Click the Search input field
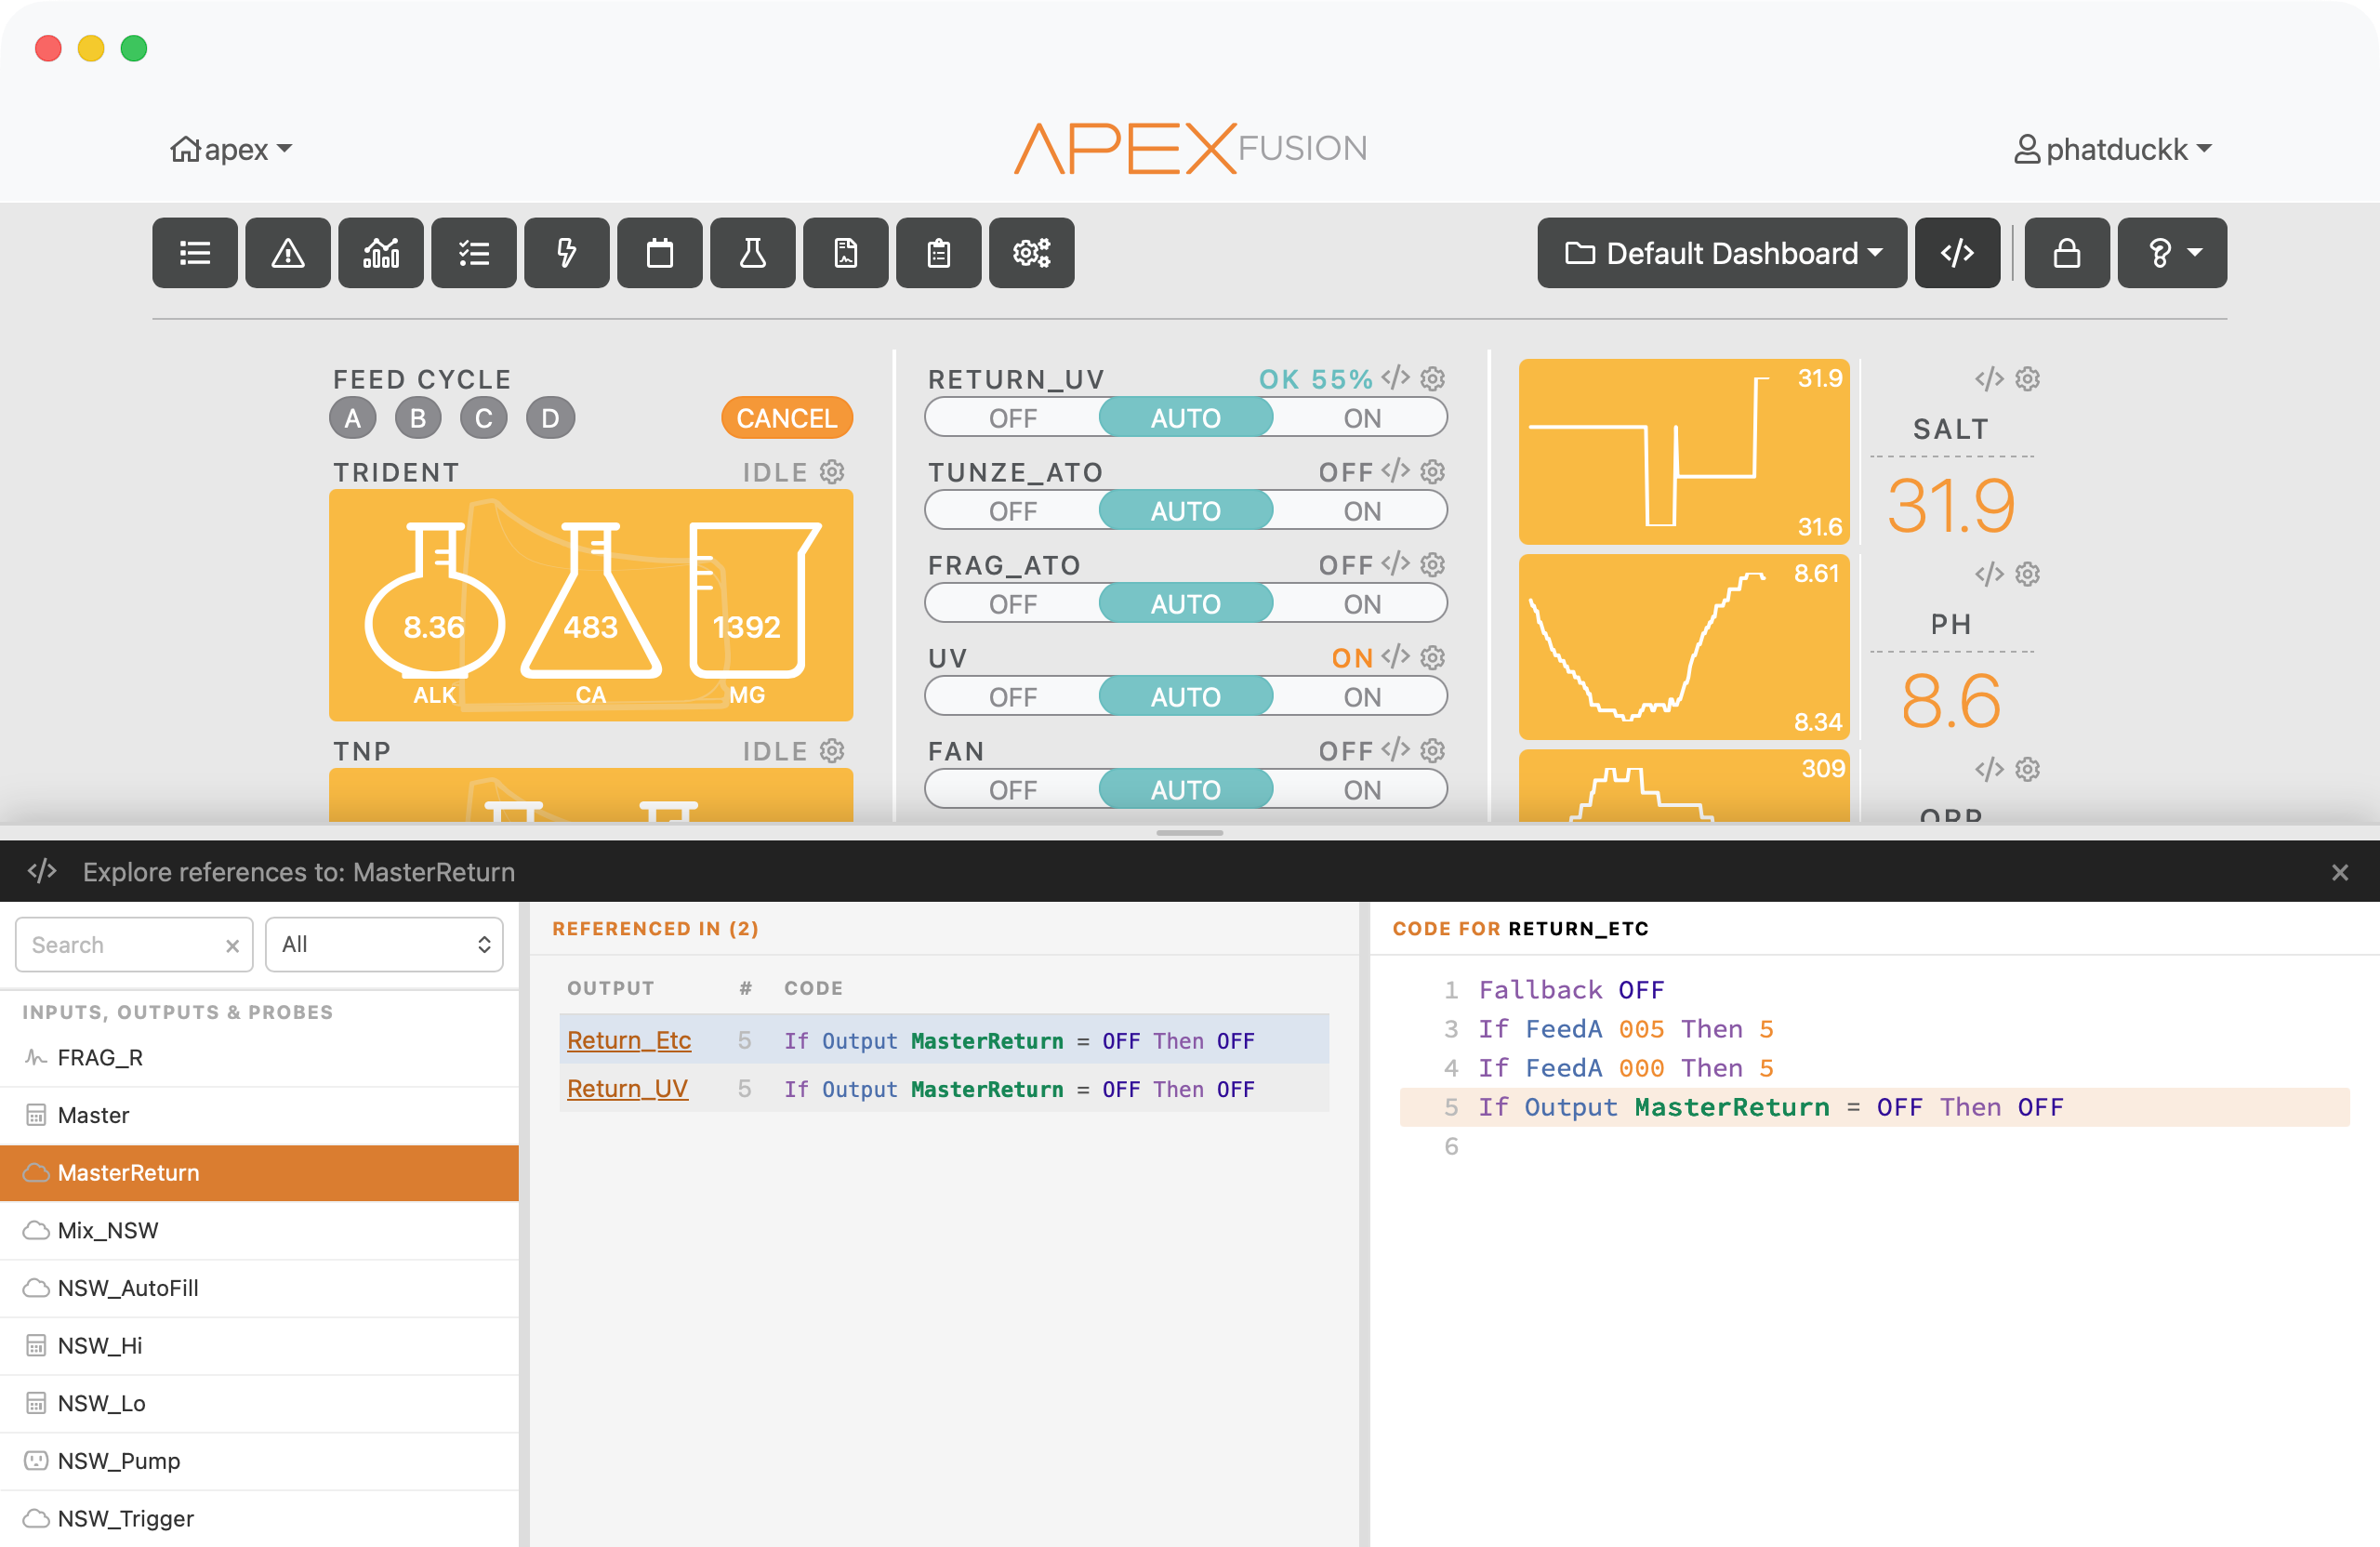Viewport: 2380px width, 1547px height. [134, 944]
